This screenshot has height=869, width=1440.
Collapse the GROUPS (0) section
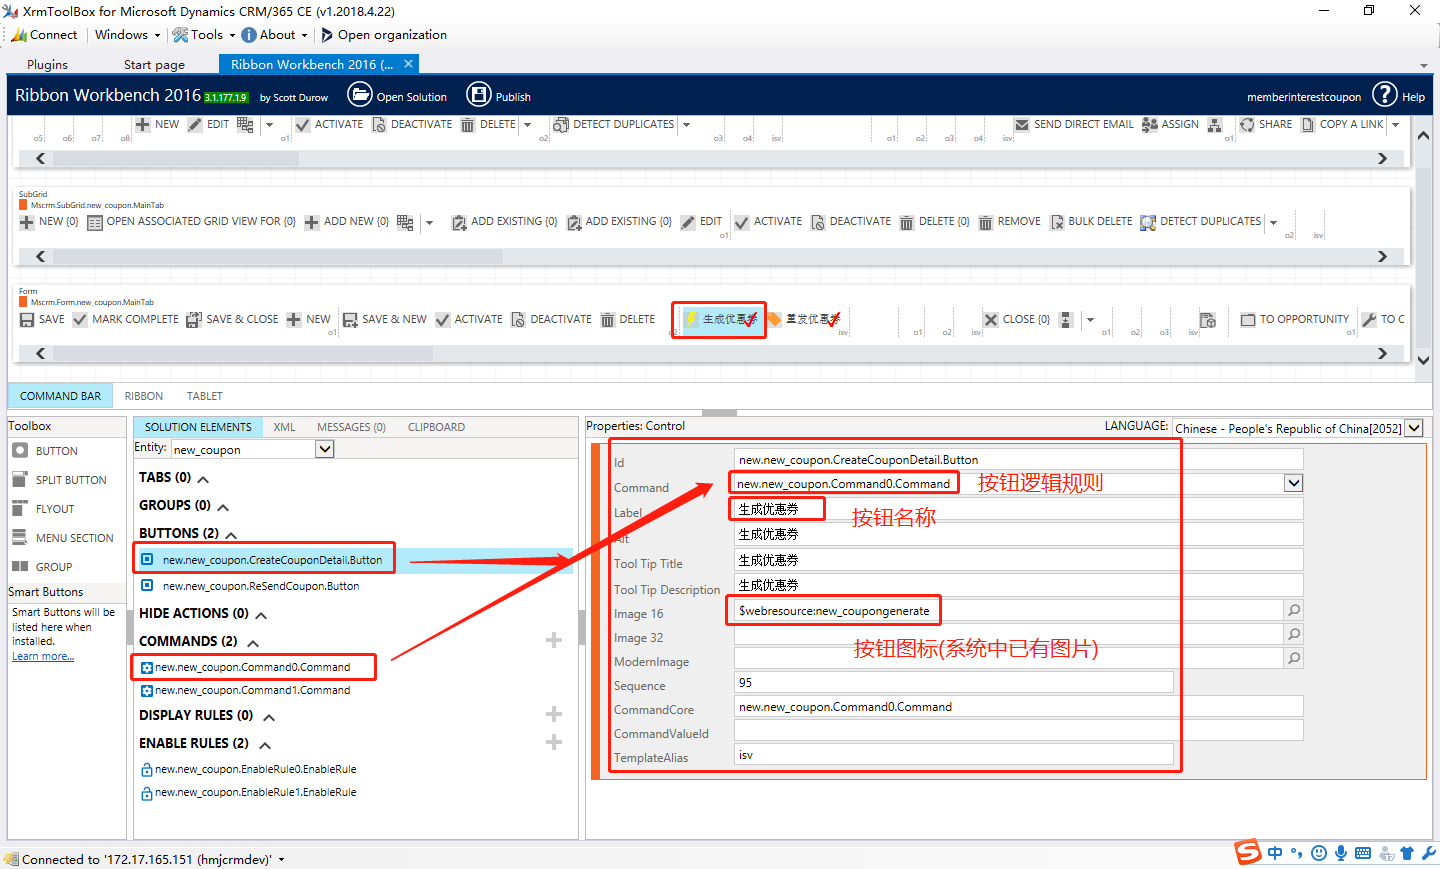tap(223, 508)
